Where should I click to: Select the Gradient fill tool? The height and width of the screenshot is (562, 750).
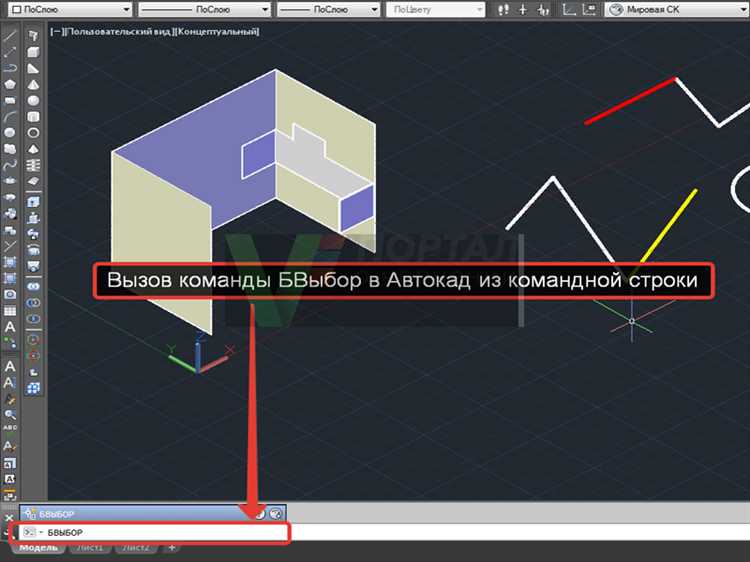[x=10, y=278]
